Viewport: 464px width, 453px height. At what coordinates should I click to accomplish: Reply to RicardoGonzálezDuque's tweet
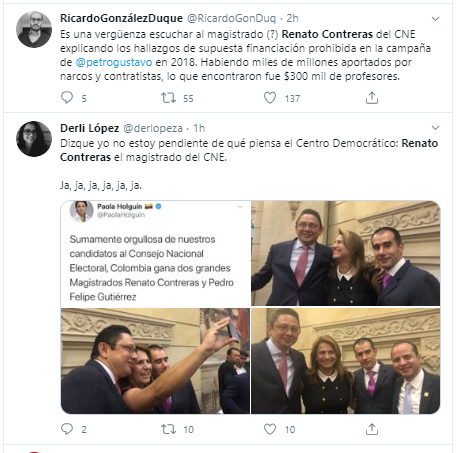tap(67, 98)
